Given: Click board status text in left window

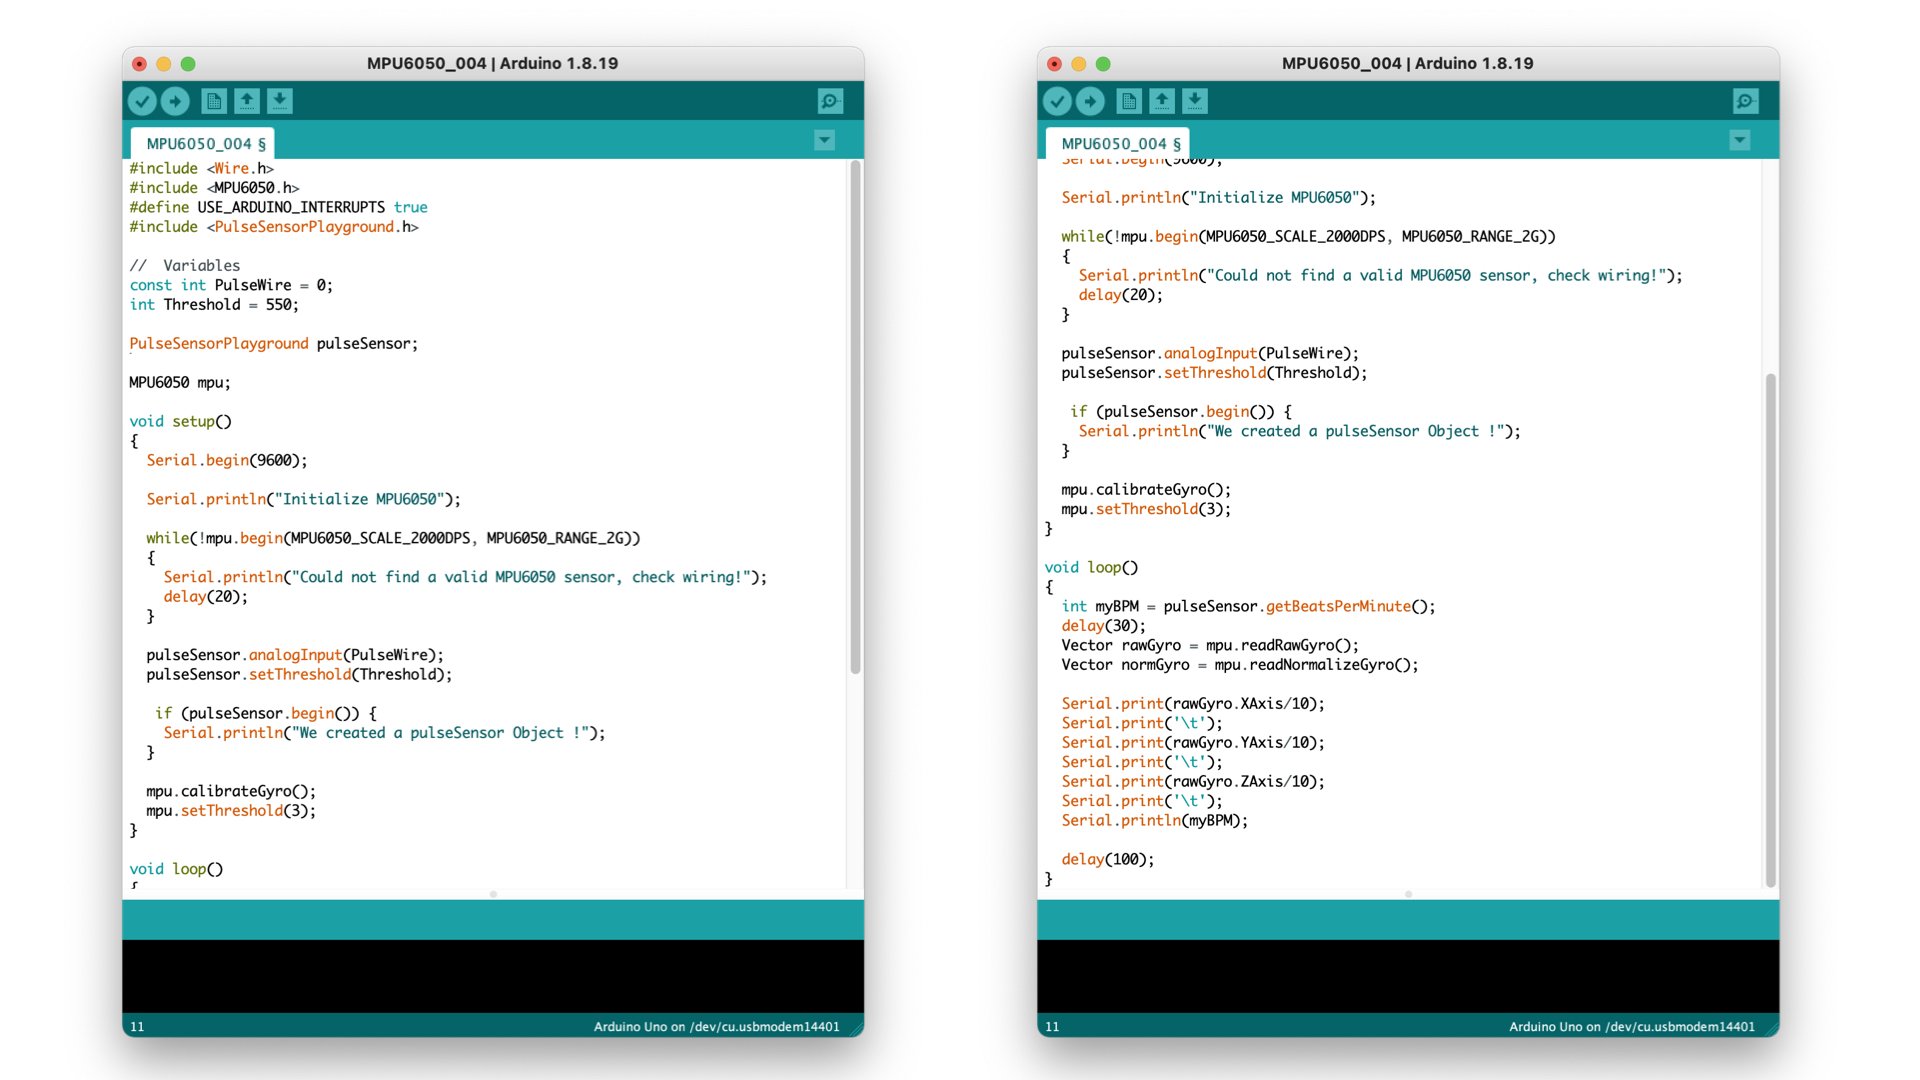Looking at the screenshot, I should [717, 1027].
